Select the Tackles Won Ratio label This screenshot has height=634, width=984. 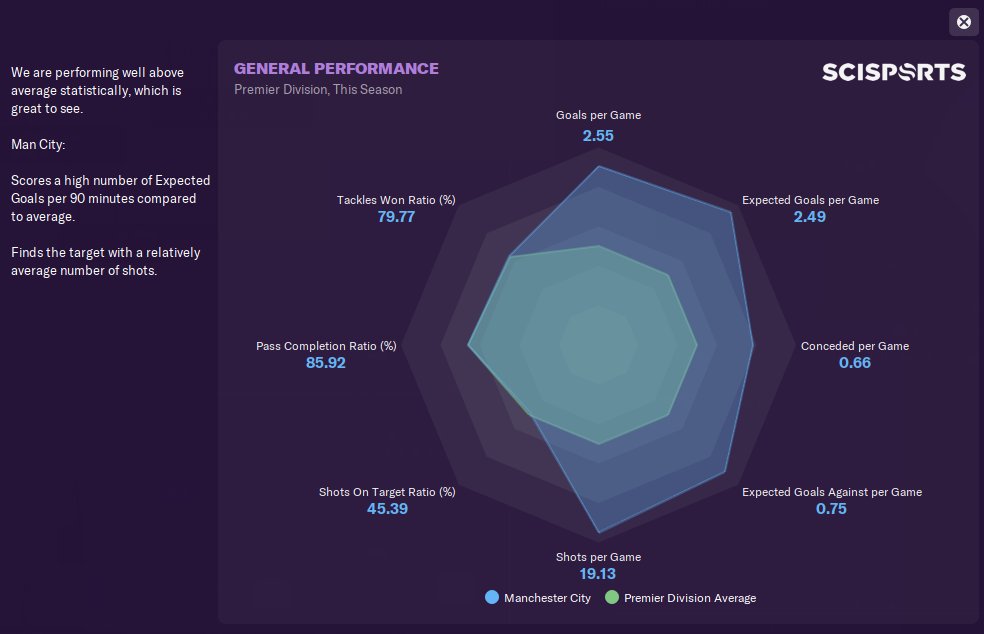[x=396, y=200]
